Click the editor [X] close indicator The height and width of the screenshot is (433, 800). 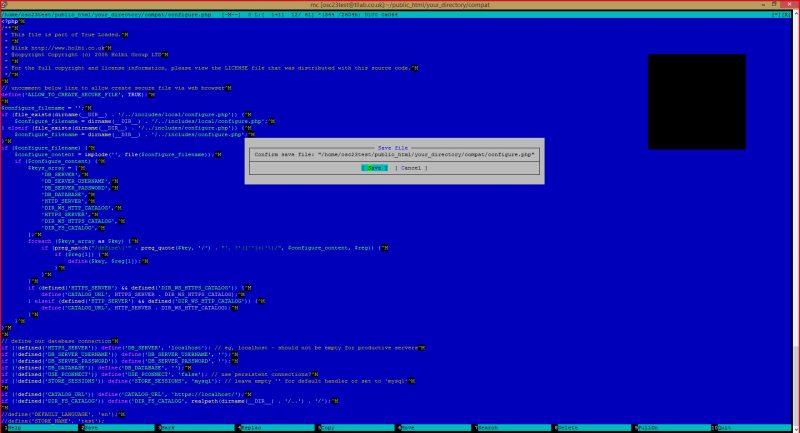point(786,15)
